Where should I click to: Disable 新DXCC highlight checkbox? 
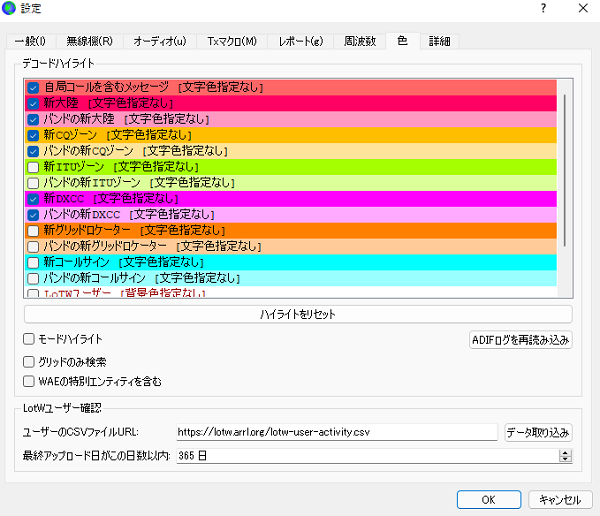click(34, 198)
